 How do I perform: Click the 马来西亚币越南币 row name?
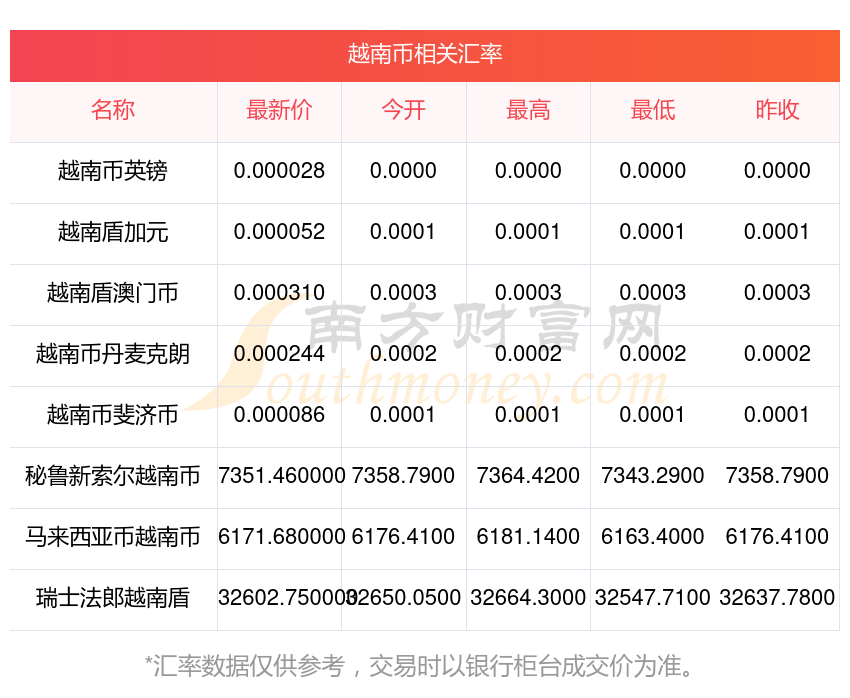pyautogui.click(x=113, y=537)
